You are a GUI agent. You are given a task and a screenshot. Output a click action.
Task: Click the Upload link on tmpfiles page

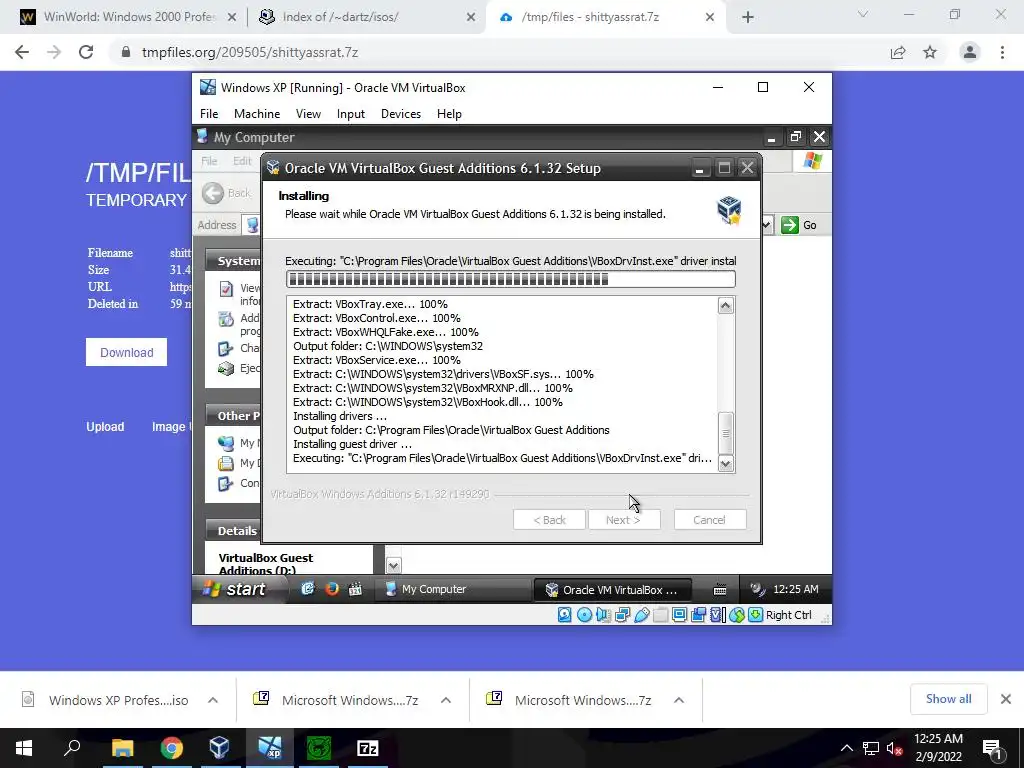(105, 426)
